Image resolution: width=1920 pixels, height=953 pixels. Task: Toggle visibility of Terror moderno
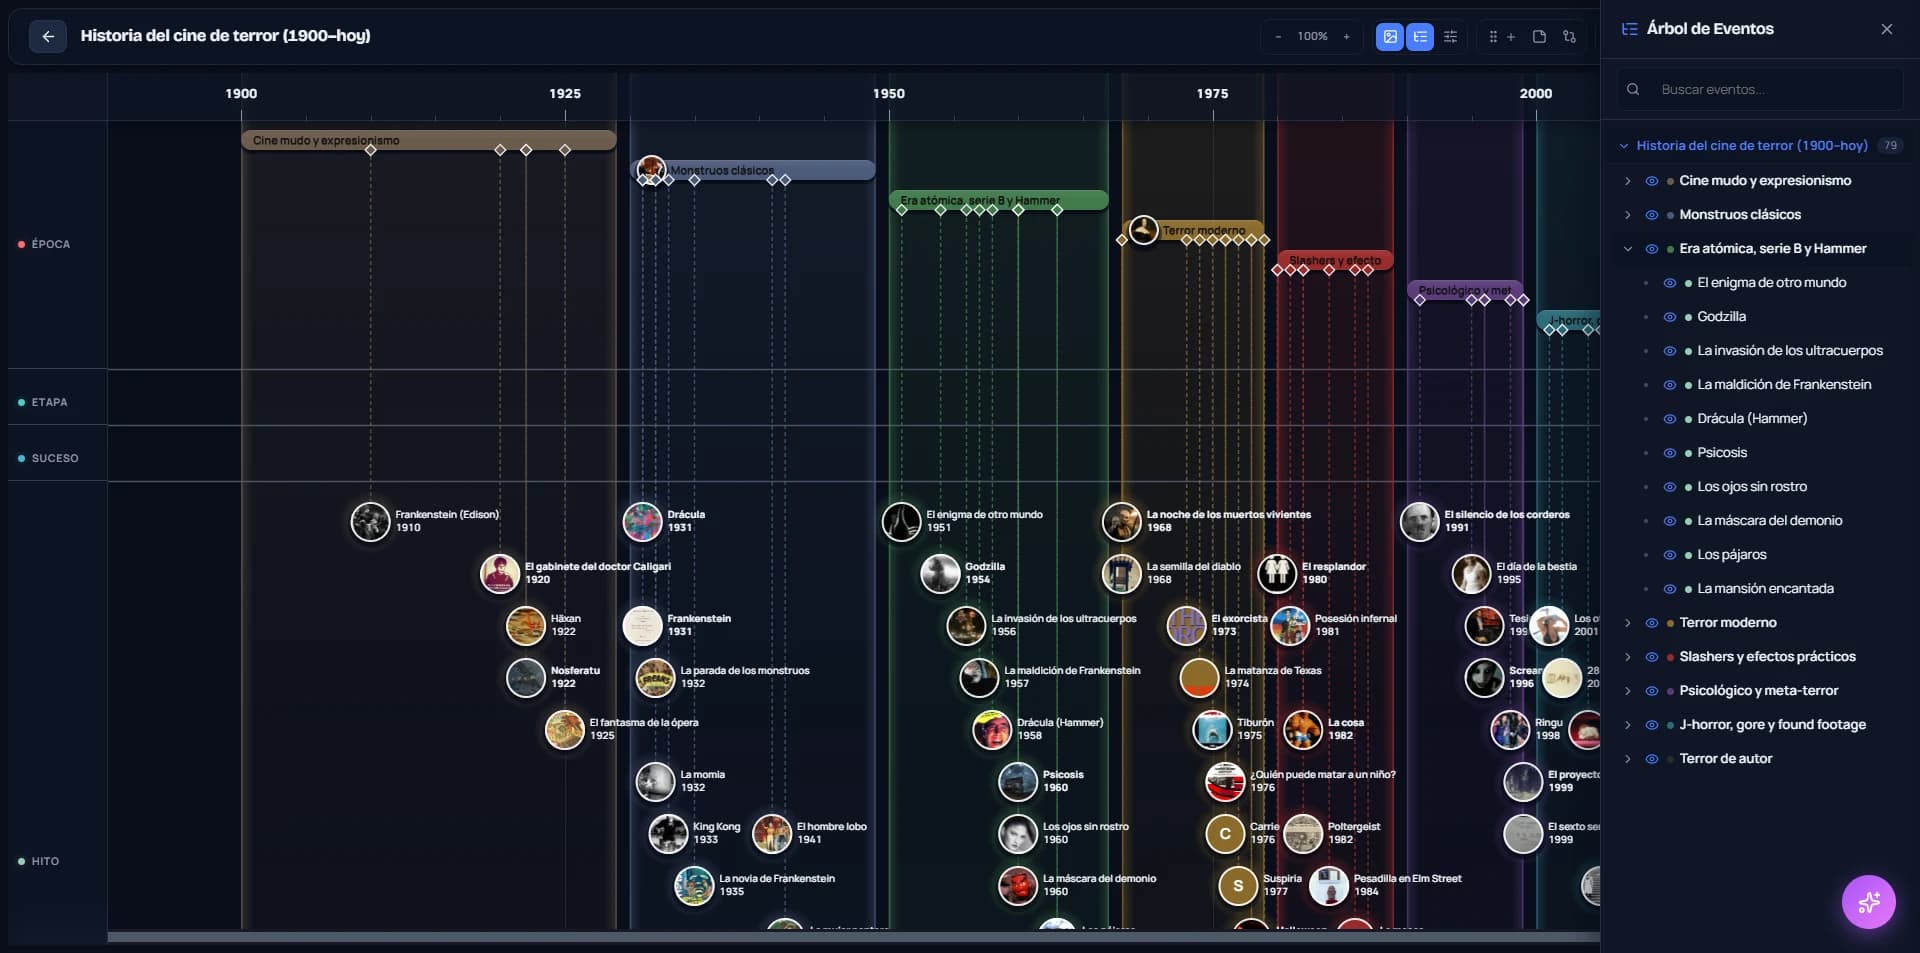point(1652,623)
